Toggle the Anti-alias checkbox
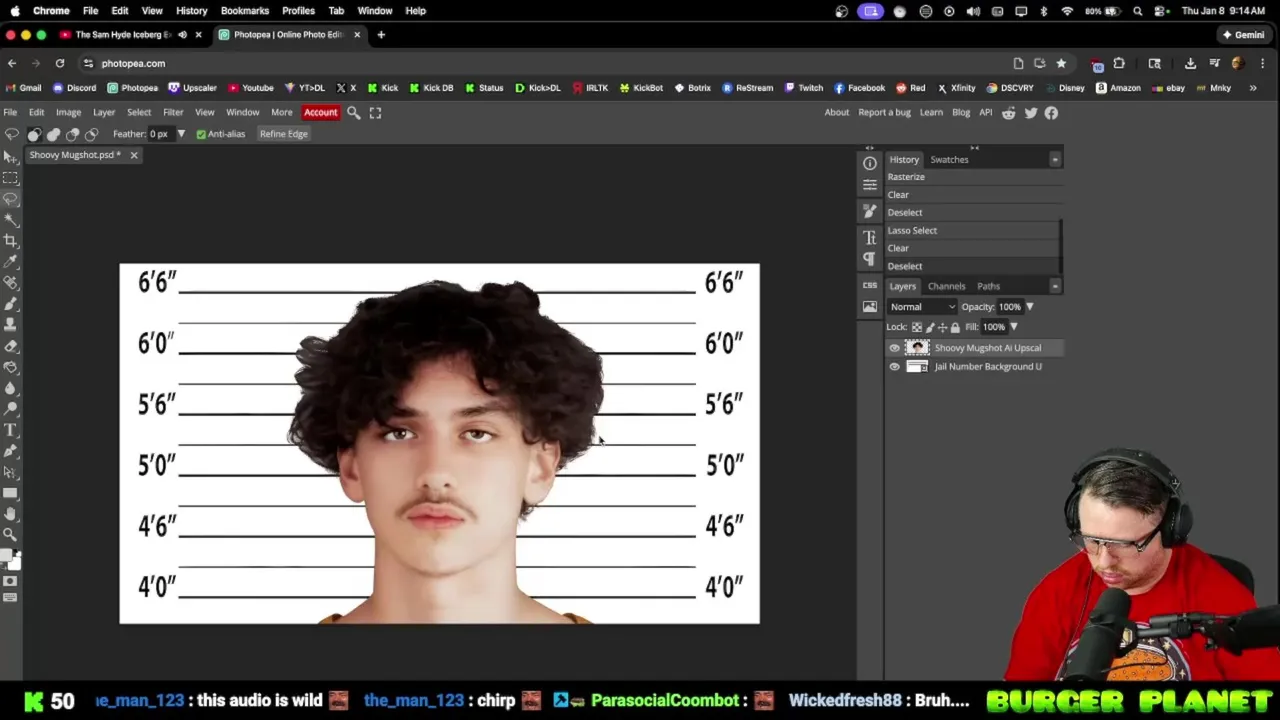 point(201,134)
